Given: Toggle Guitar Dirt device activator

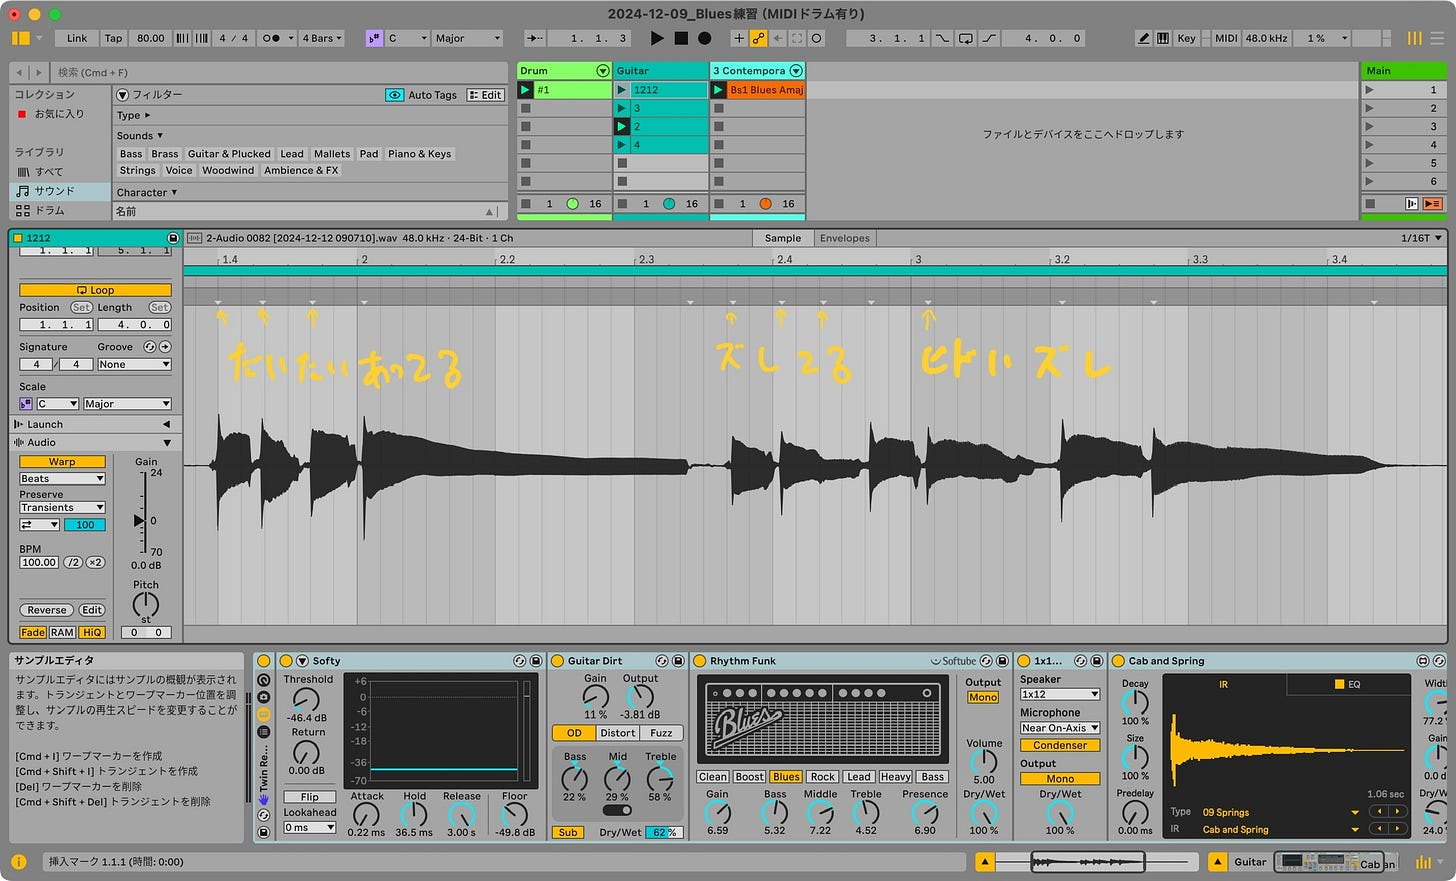Looking at the screenshot, I should pyautogui.click(x=558, y=661).
